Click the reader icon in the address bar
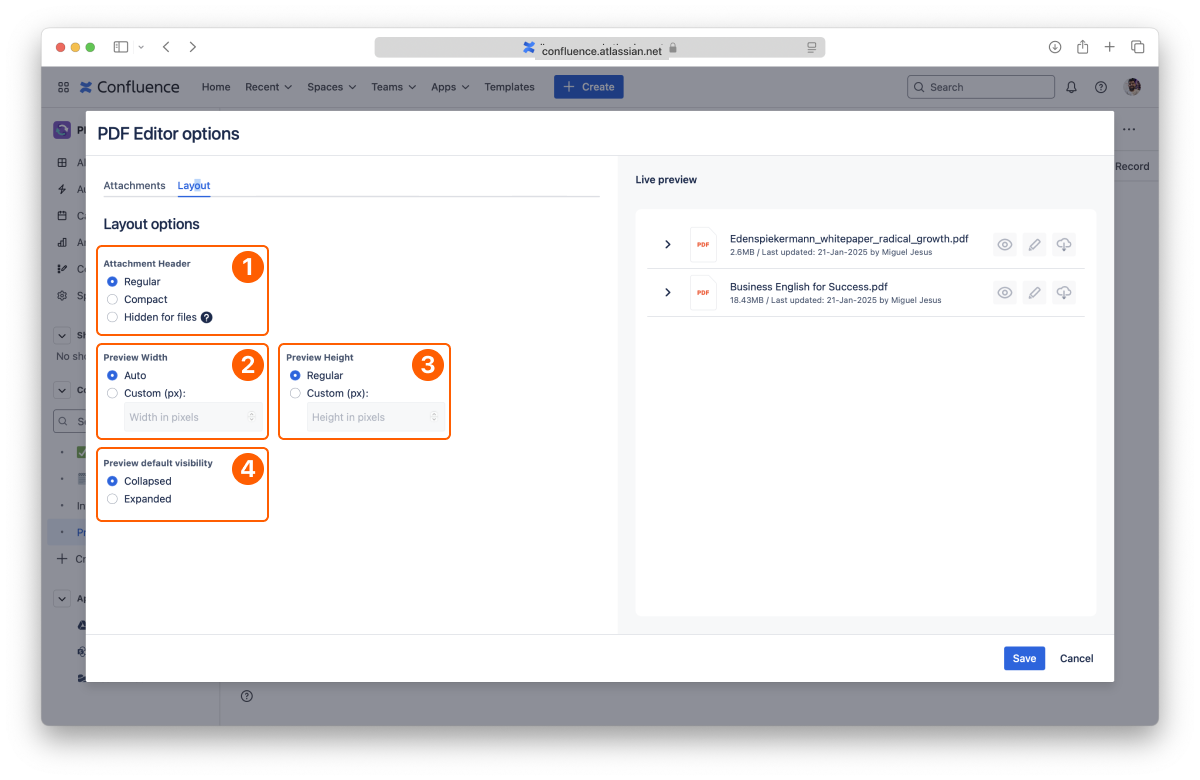Viewport: 1200px width, 780px height. pos(812,47)
